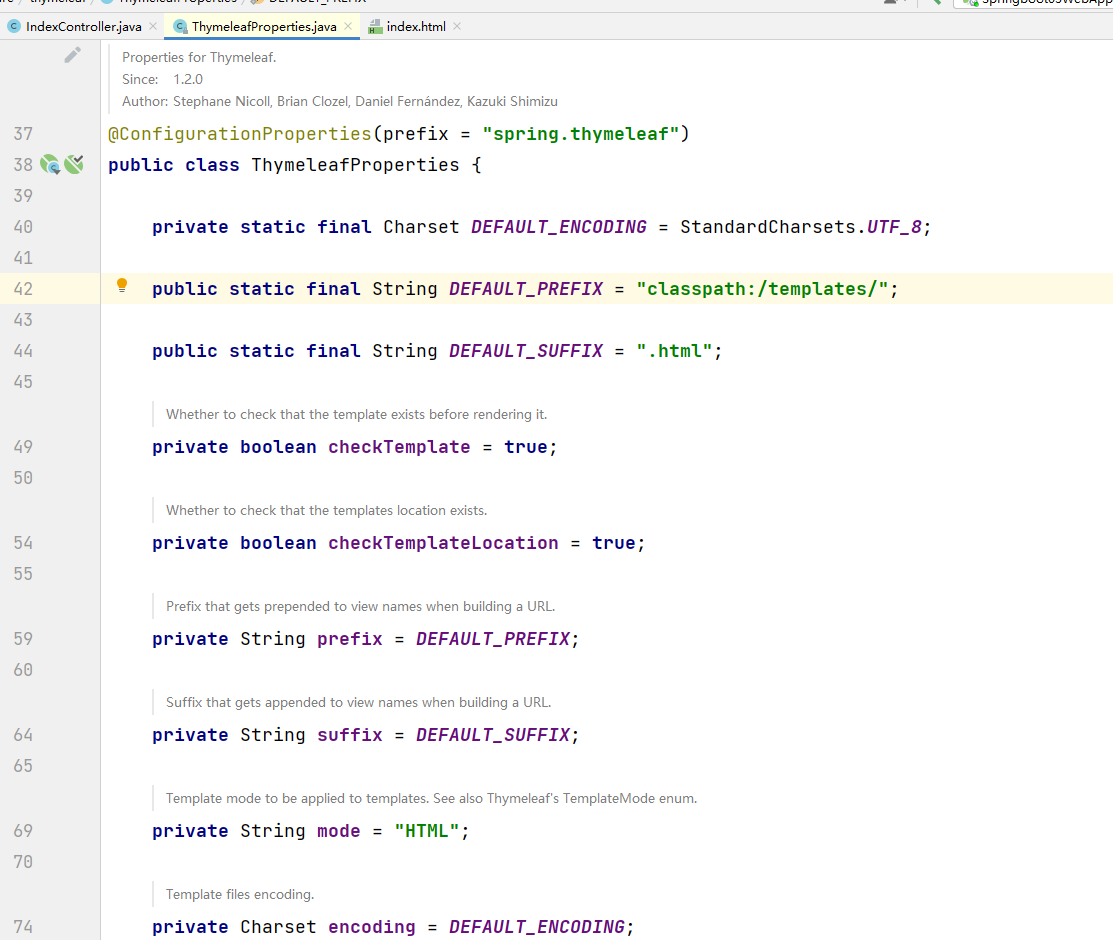Click the Author doc line with Stephane Nicoll
Viewport: 1113px width, 940px height.
tap(339, 102)
